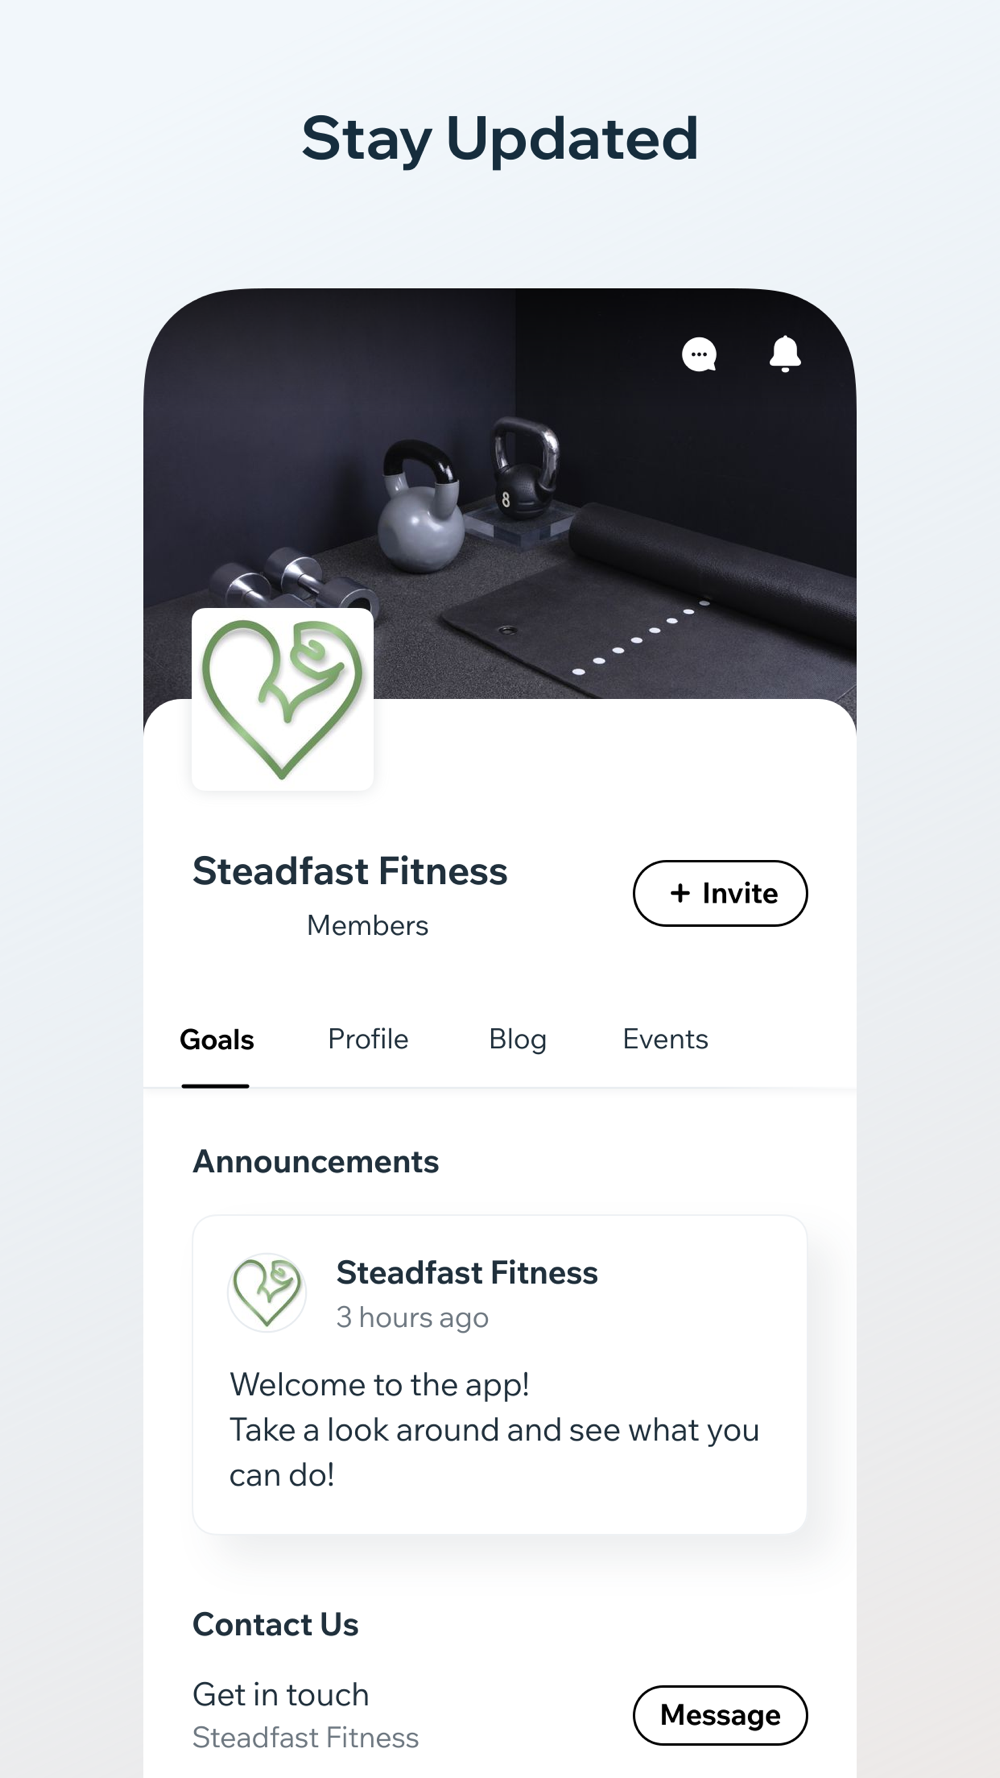The width and height of the screenshot is (1000, 1778).
Task: Open the Members link
Action: [367, 926]
